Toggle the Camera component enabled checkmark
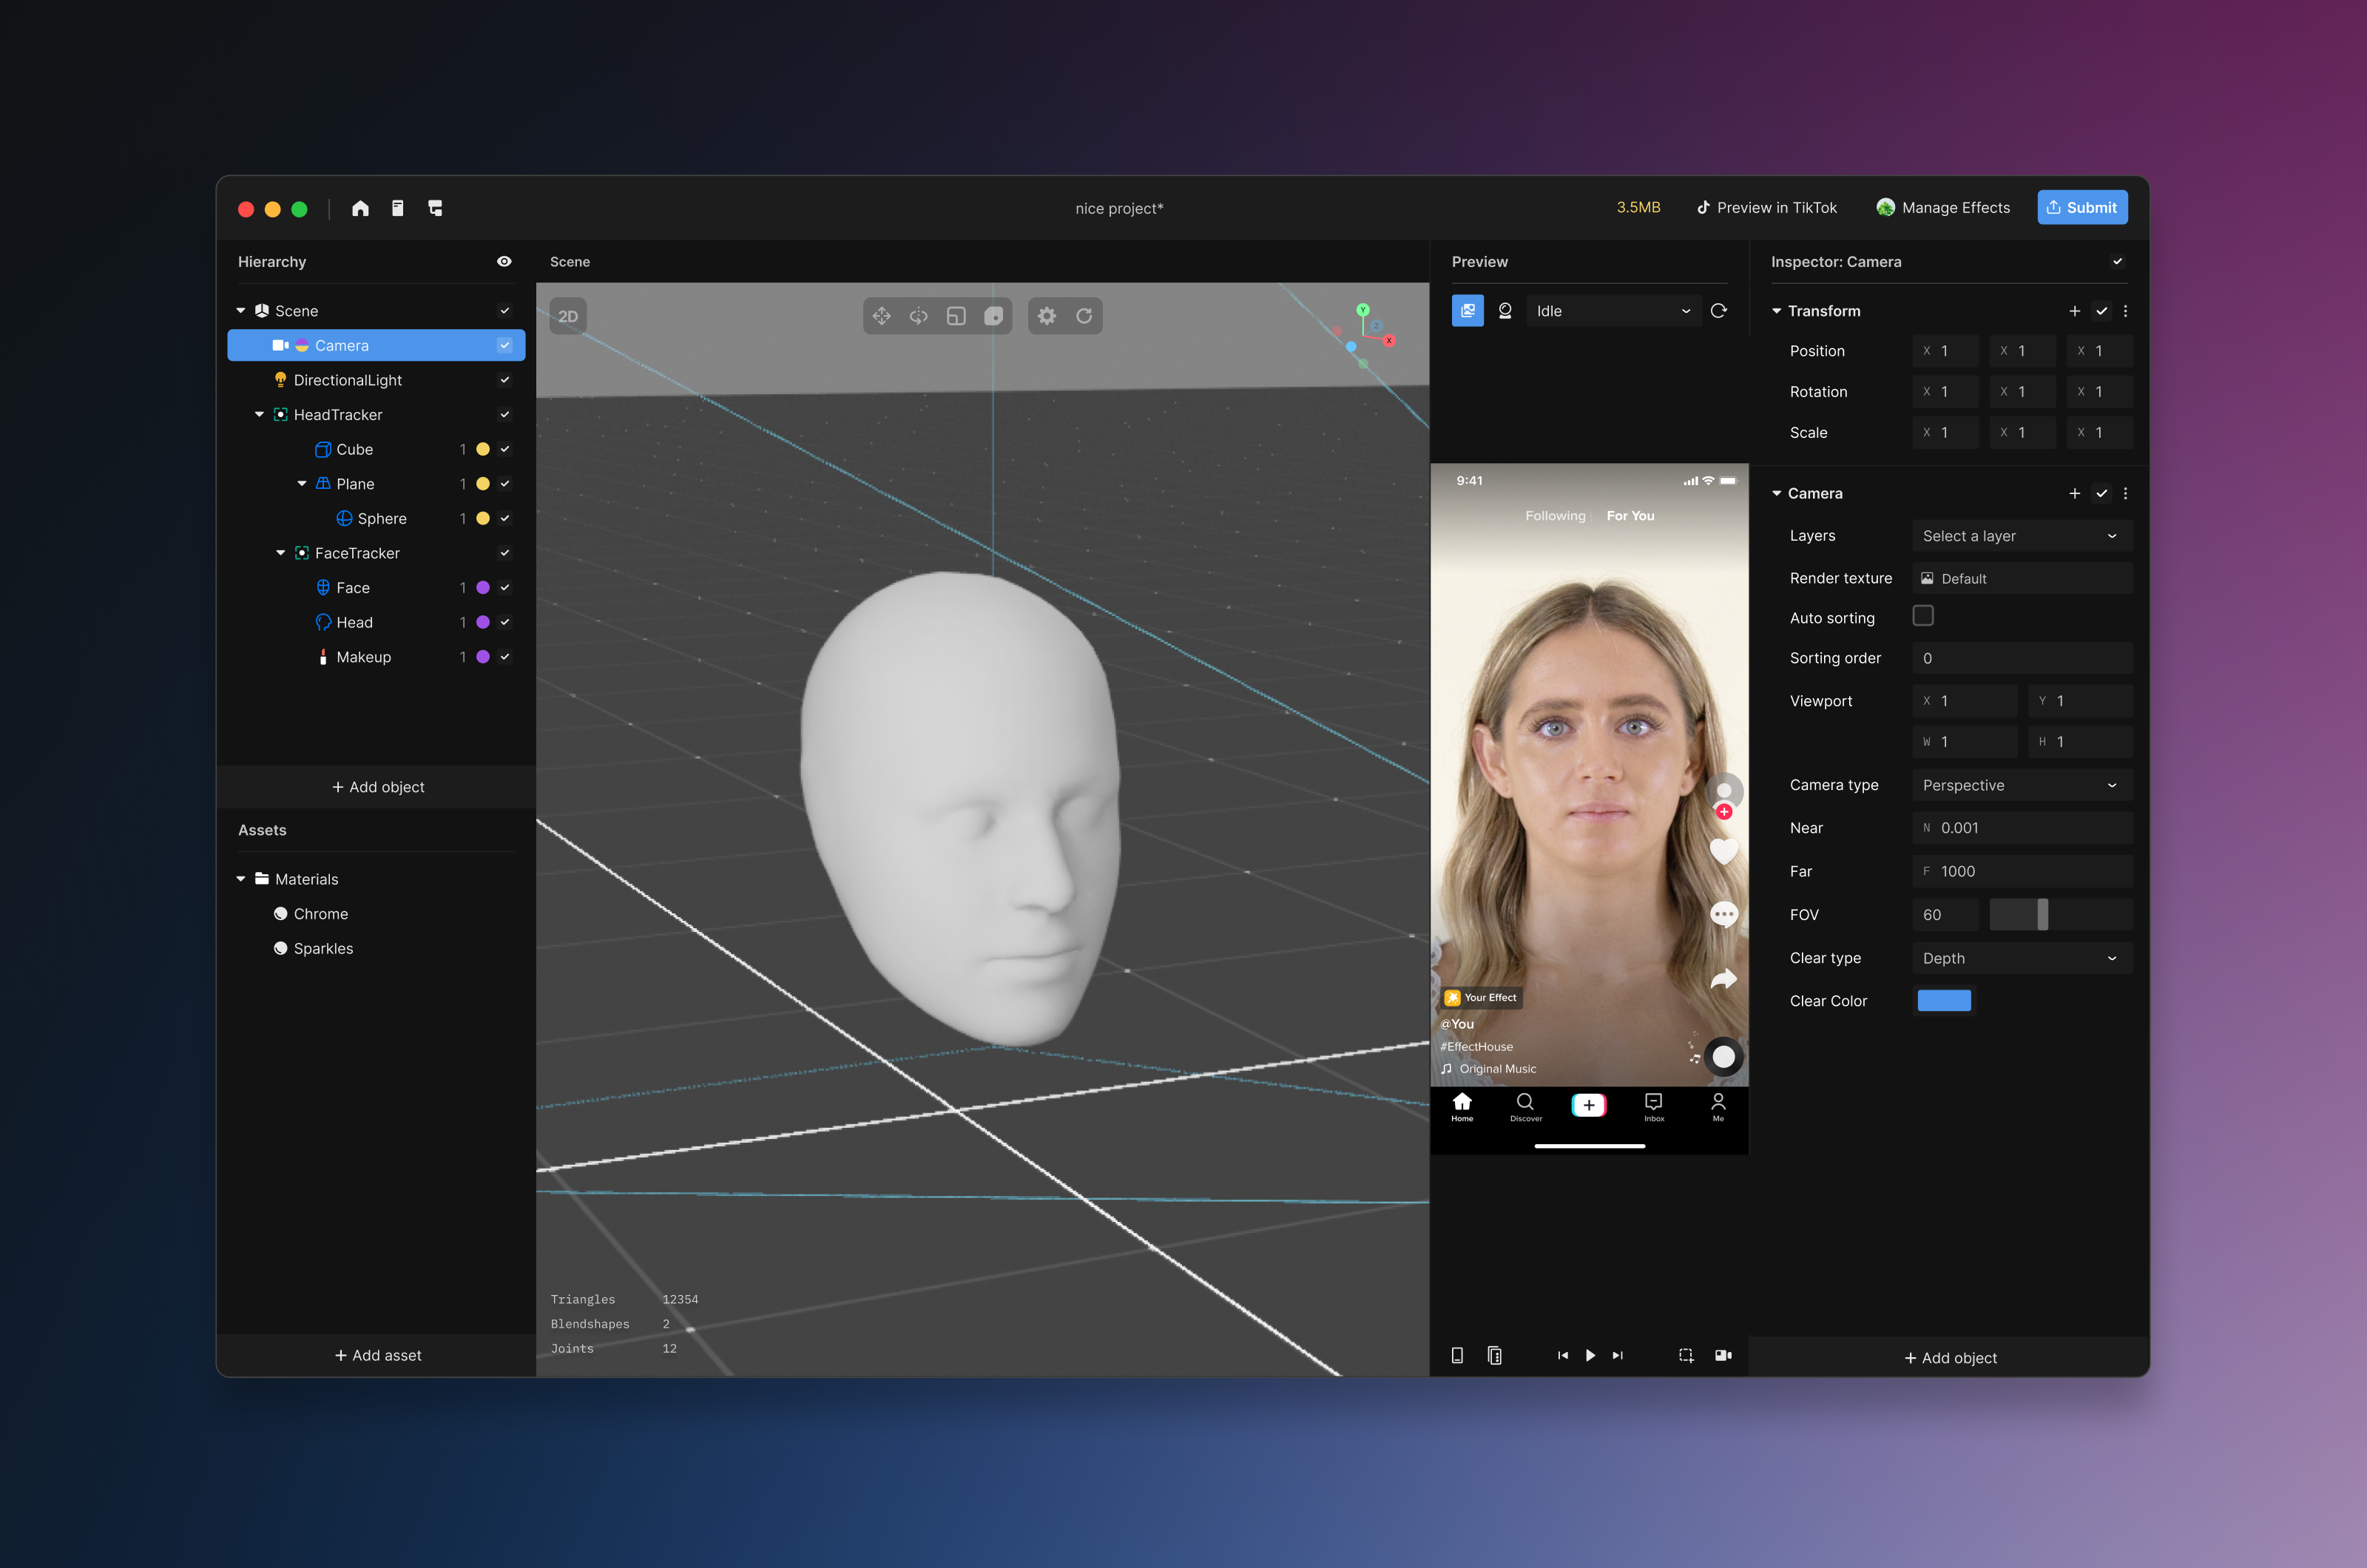 click(x=2102, y=493)
